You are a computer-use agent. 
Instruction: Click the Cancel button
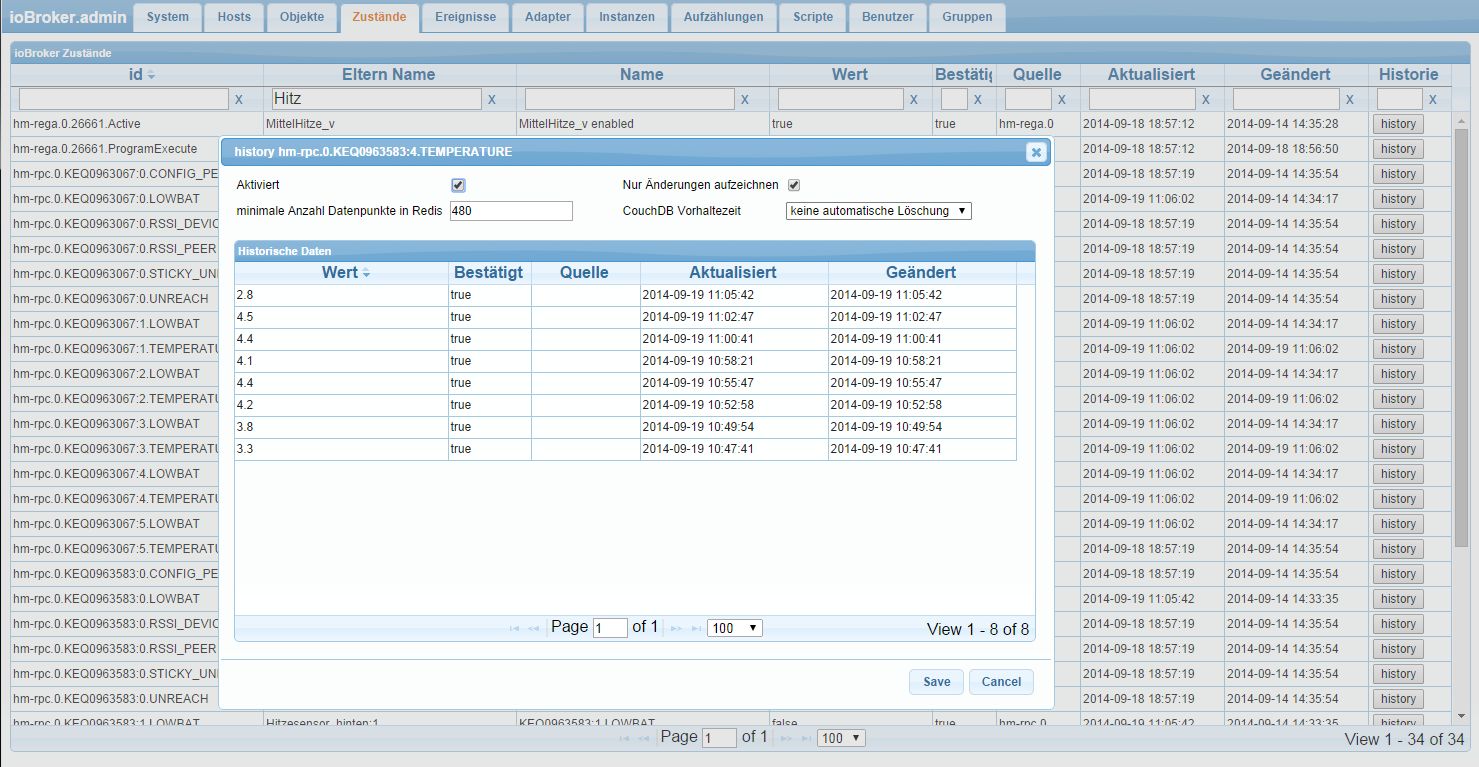tap(1001, 682)
